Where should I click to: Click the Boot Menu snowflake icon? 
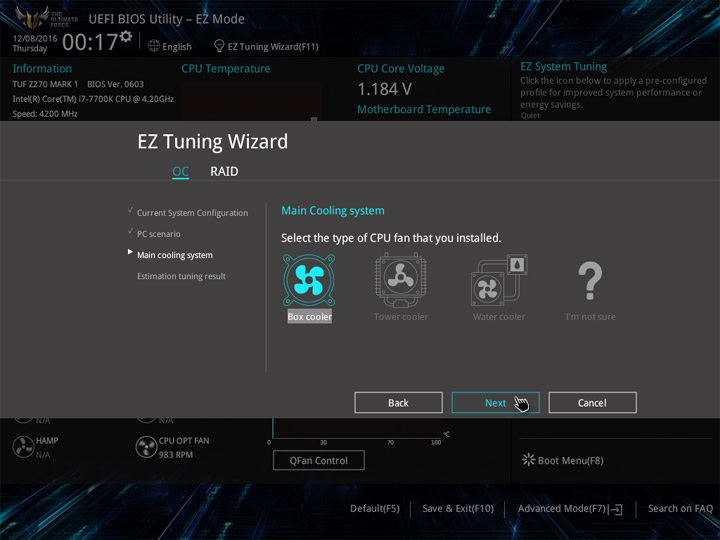point(528,460)
